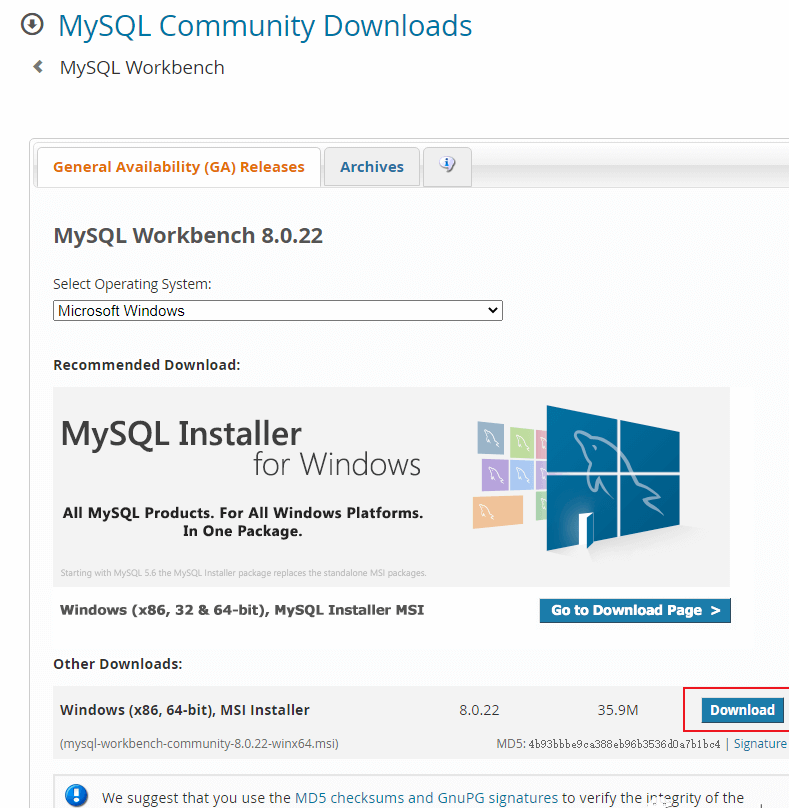Screen dimensions: 789x808
Task: Click the blue exclamation notice icon
Action: 76,795
